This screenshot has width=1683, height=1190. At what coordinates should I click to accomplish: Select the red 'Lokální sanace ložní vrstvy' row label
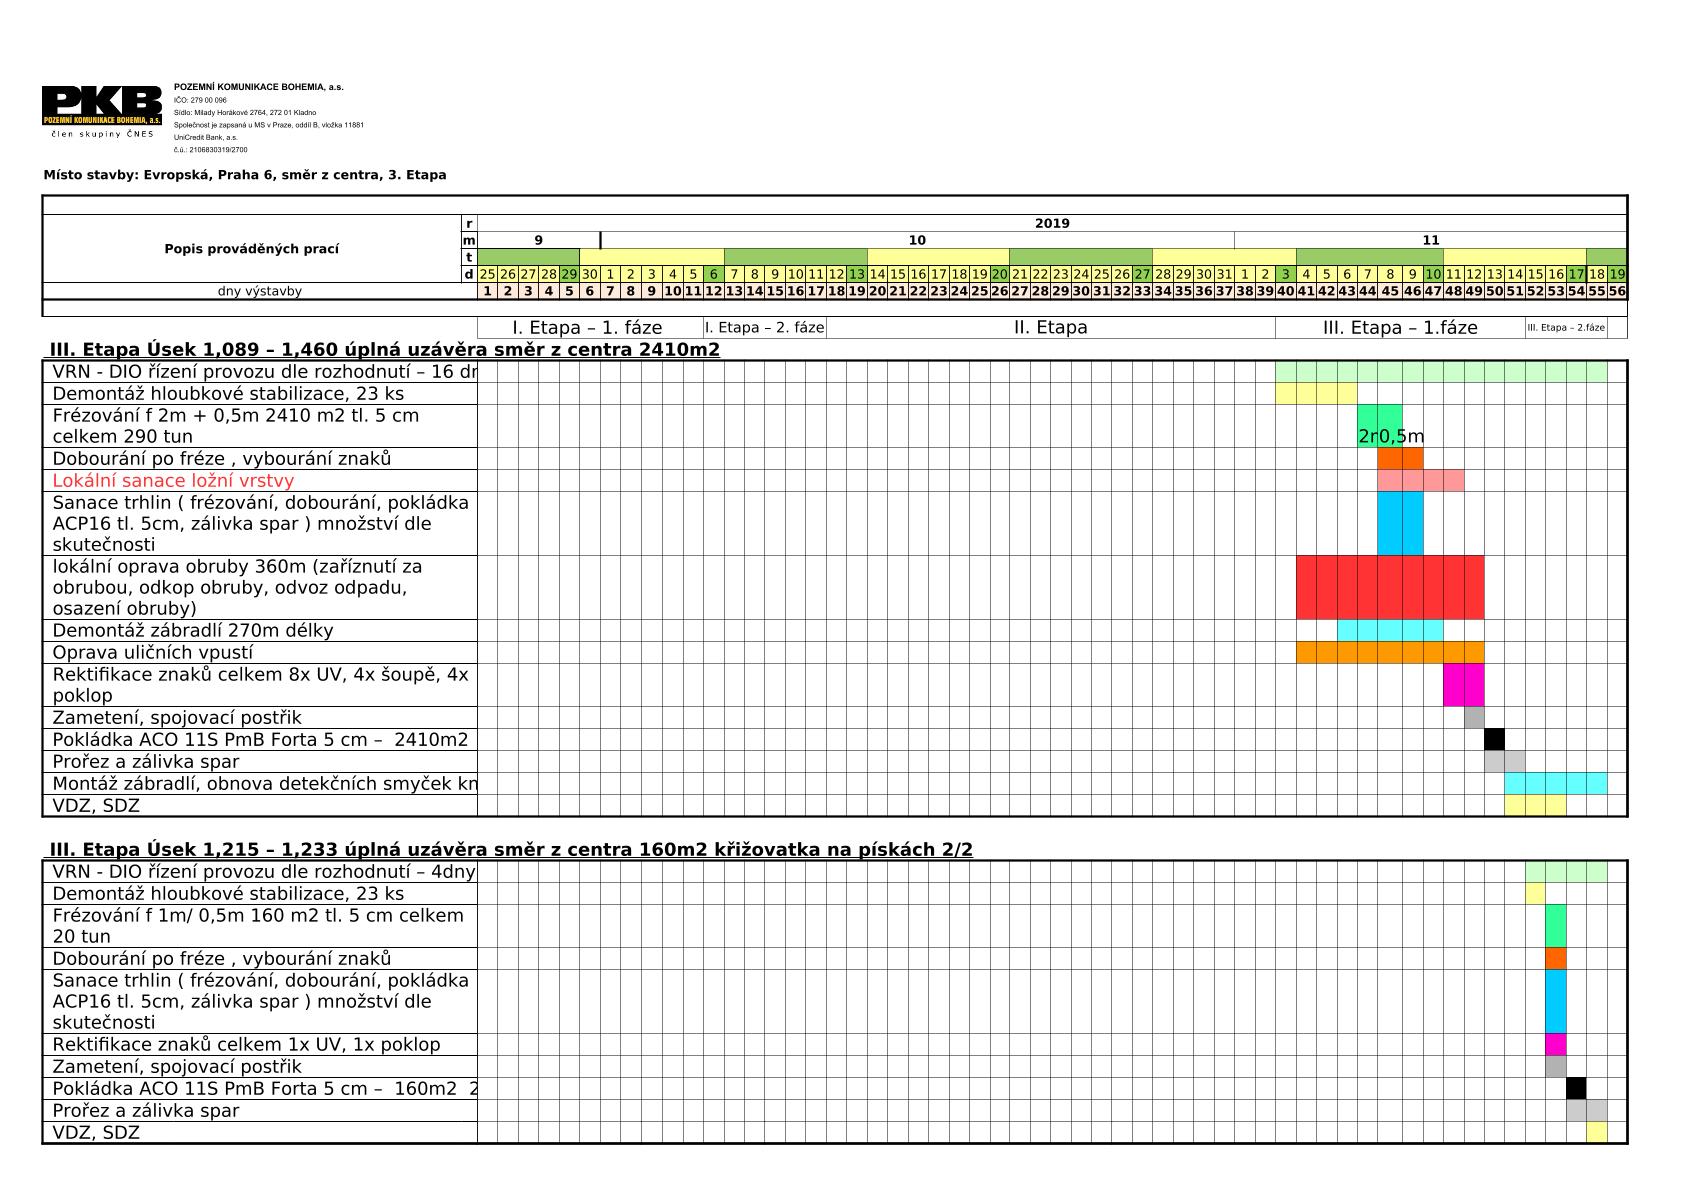coord(173,481)
